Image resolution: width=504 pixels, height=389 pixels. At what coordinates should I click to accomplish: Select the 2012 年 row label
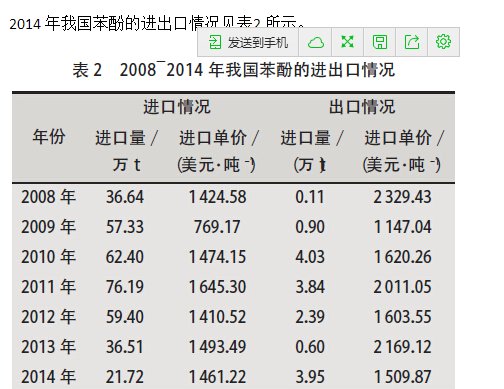point(49,317)
